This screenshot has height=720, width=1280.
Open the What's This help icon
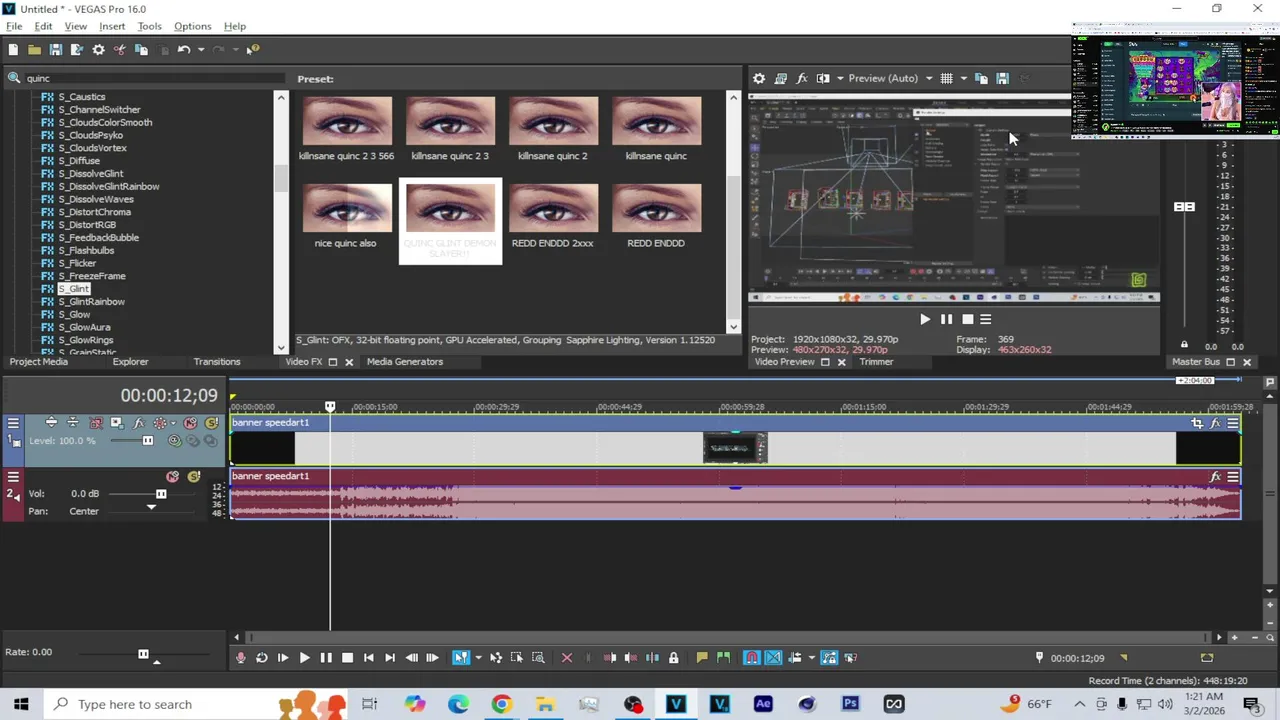tap(253, 49)
